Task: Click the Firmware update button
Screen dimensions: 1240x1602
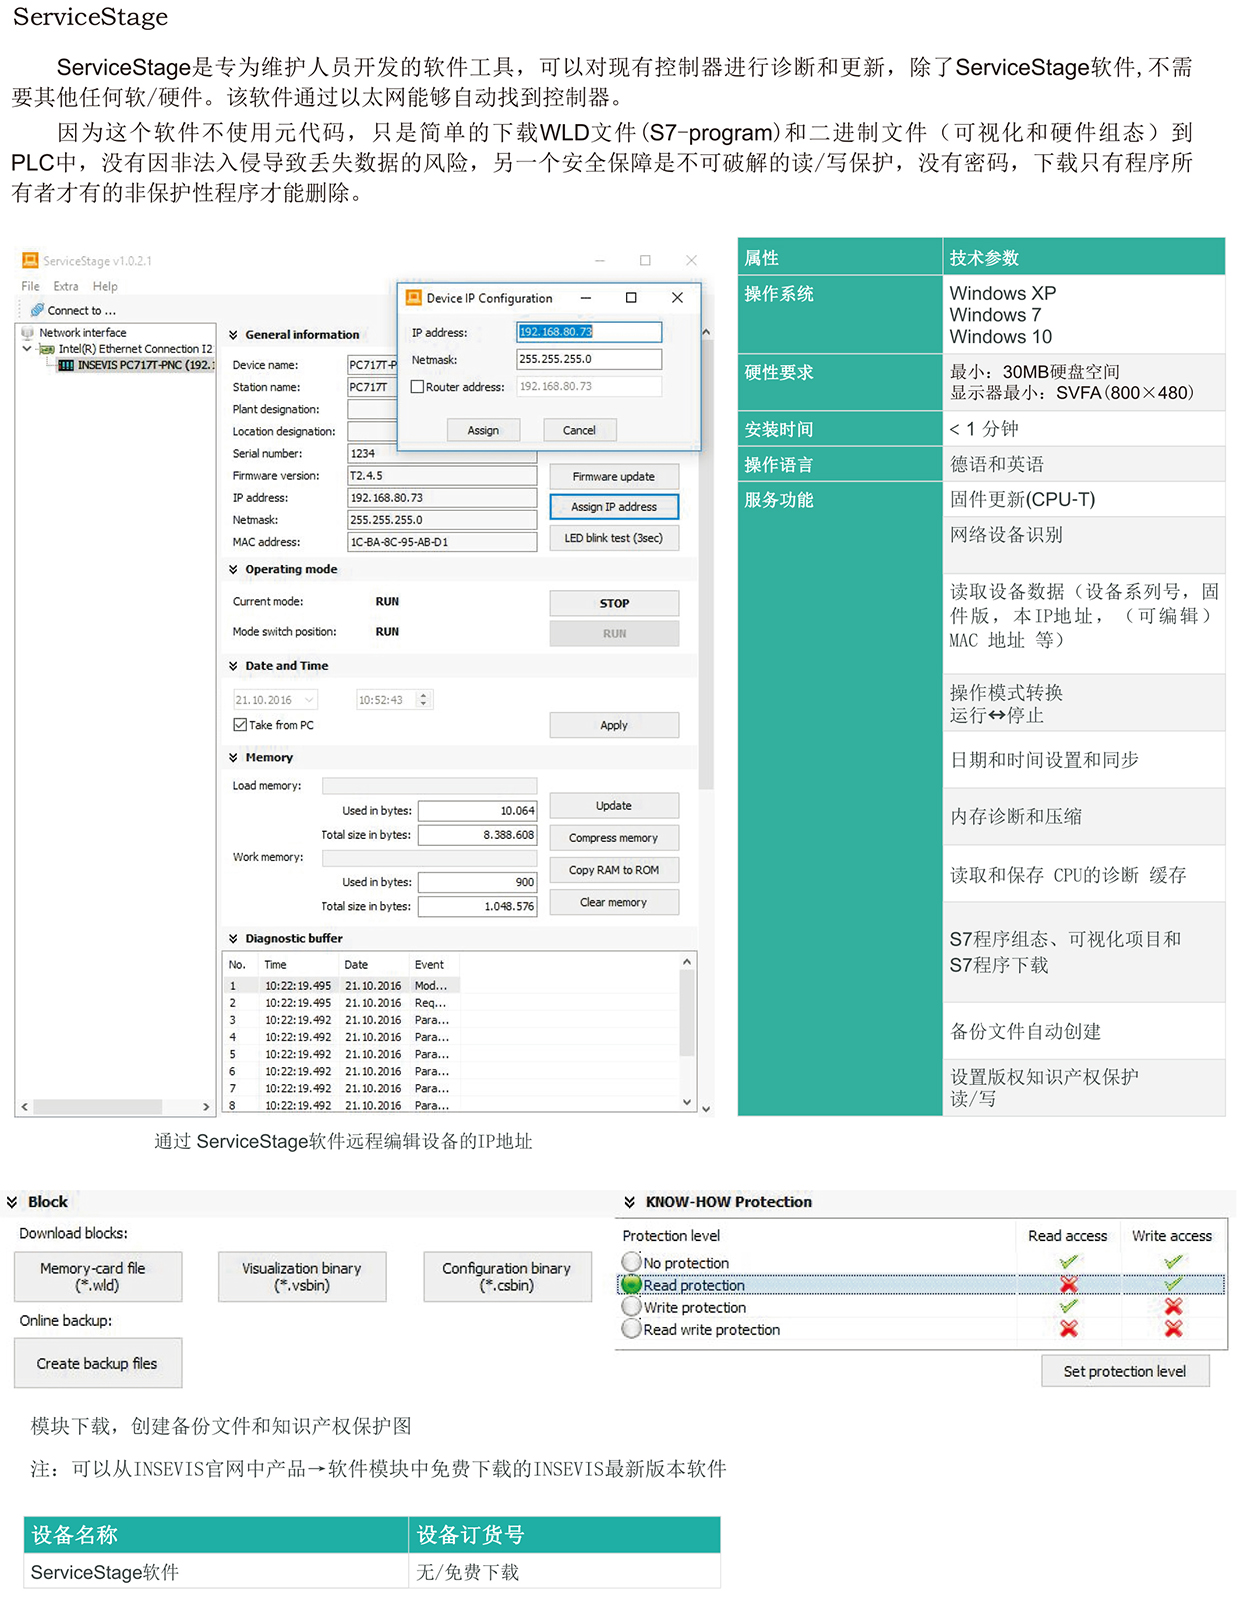Action: click(614, 477)
